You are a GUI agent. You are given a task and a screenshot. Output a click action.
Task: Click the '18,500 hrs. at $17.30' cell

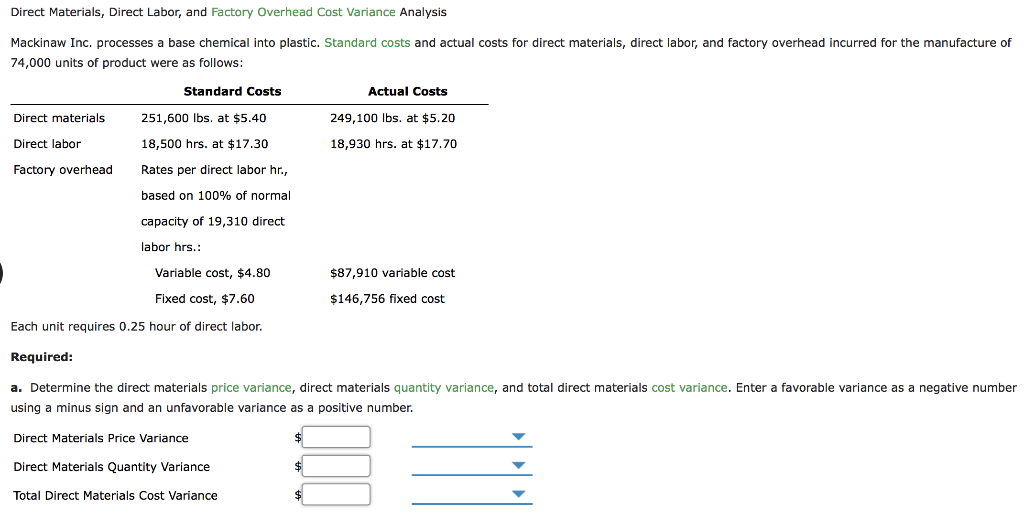tap(204, 144)
